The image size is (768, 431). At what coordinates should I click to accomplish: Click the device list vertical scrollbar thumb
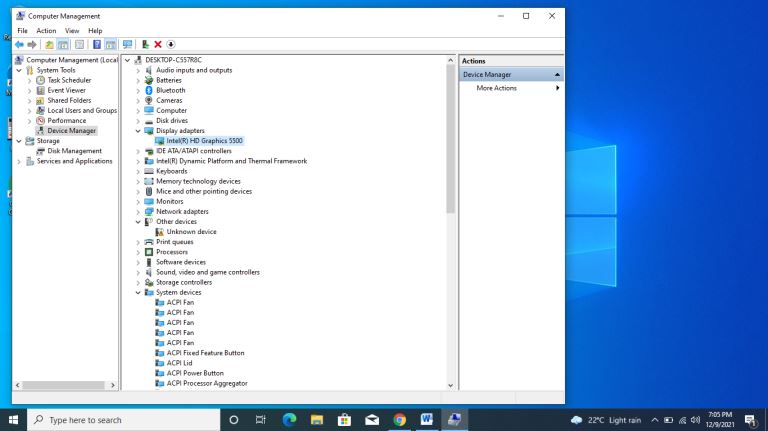pyautogui.click(x=451, y=139)
